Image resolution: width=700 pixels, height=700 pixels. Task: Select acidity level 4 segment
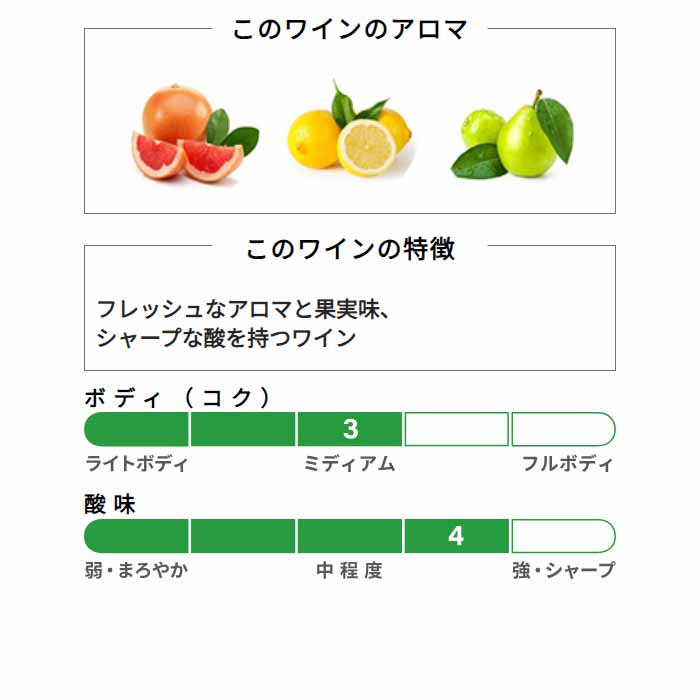(456, 536)
